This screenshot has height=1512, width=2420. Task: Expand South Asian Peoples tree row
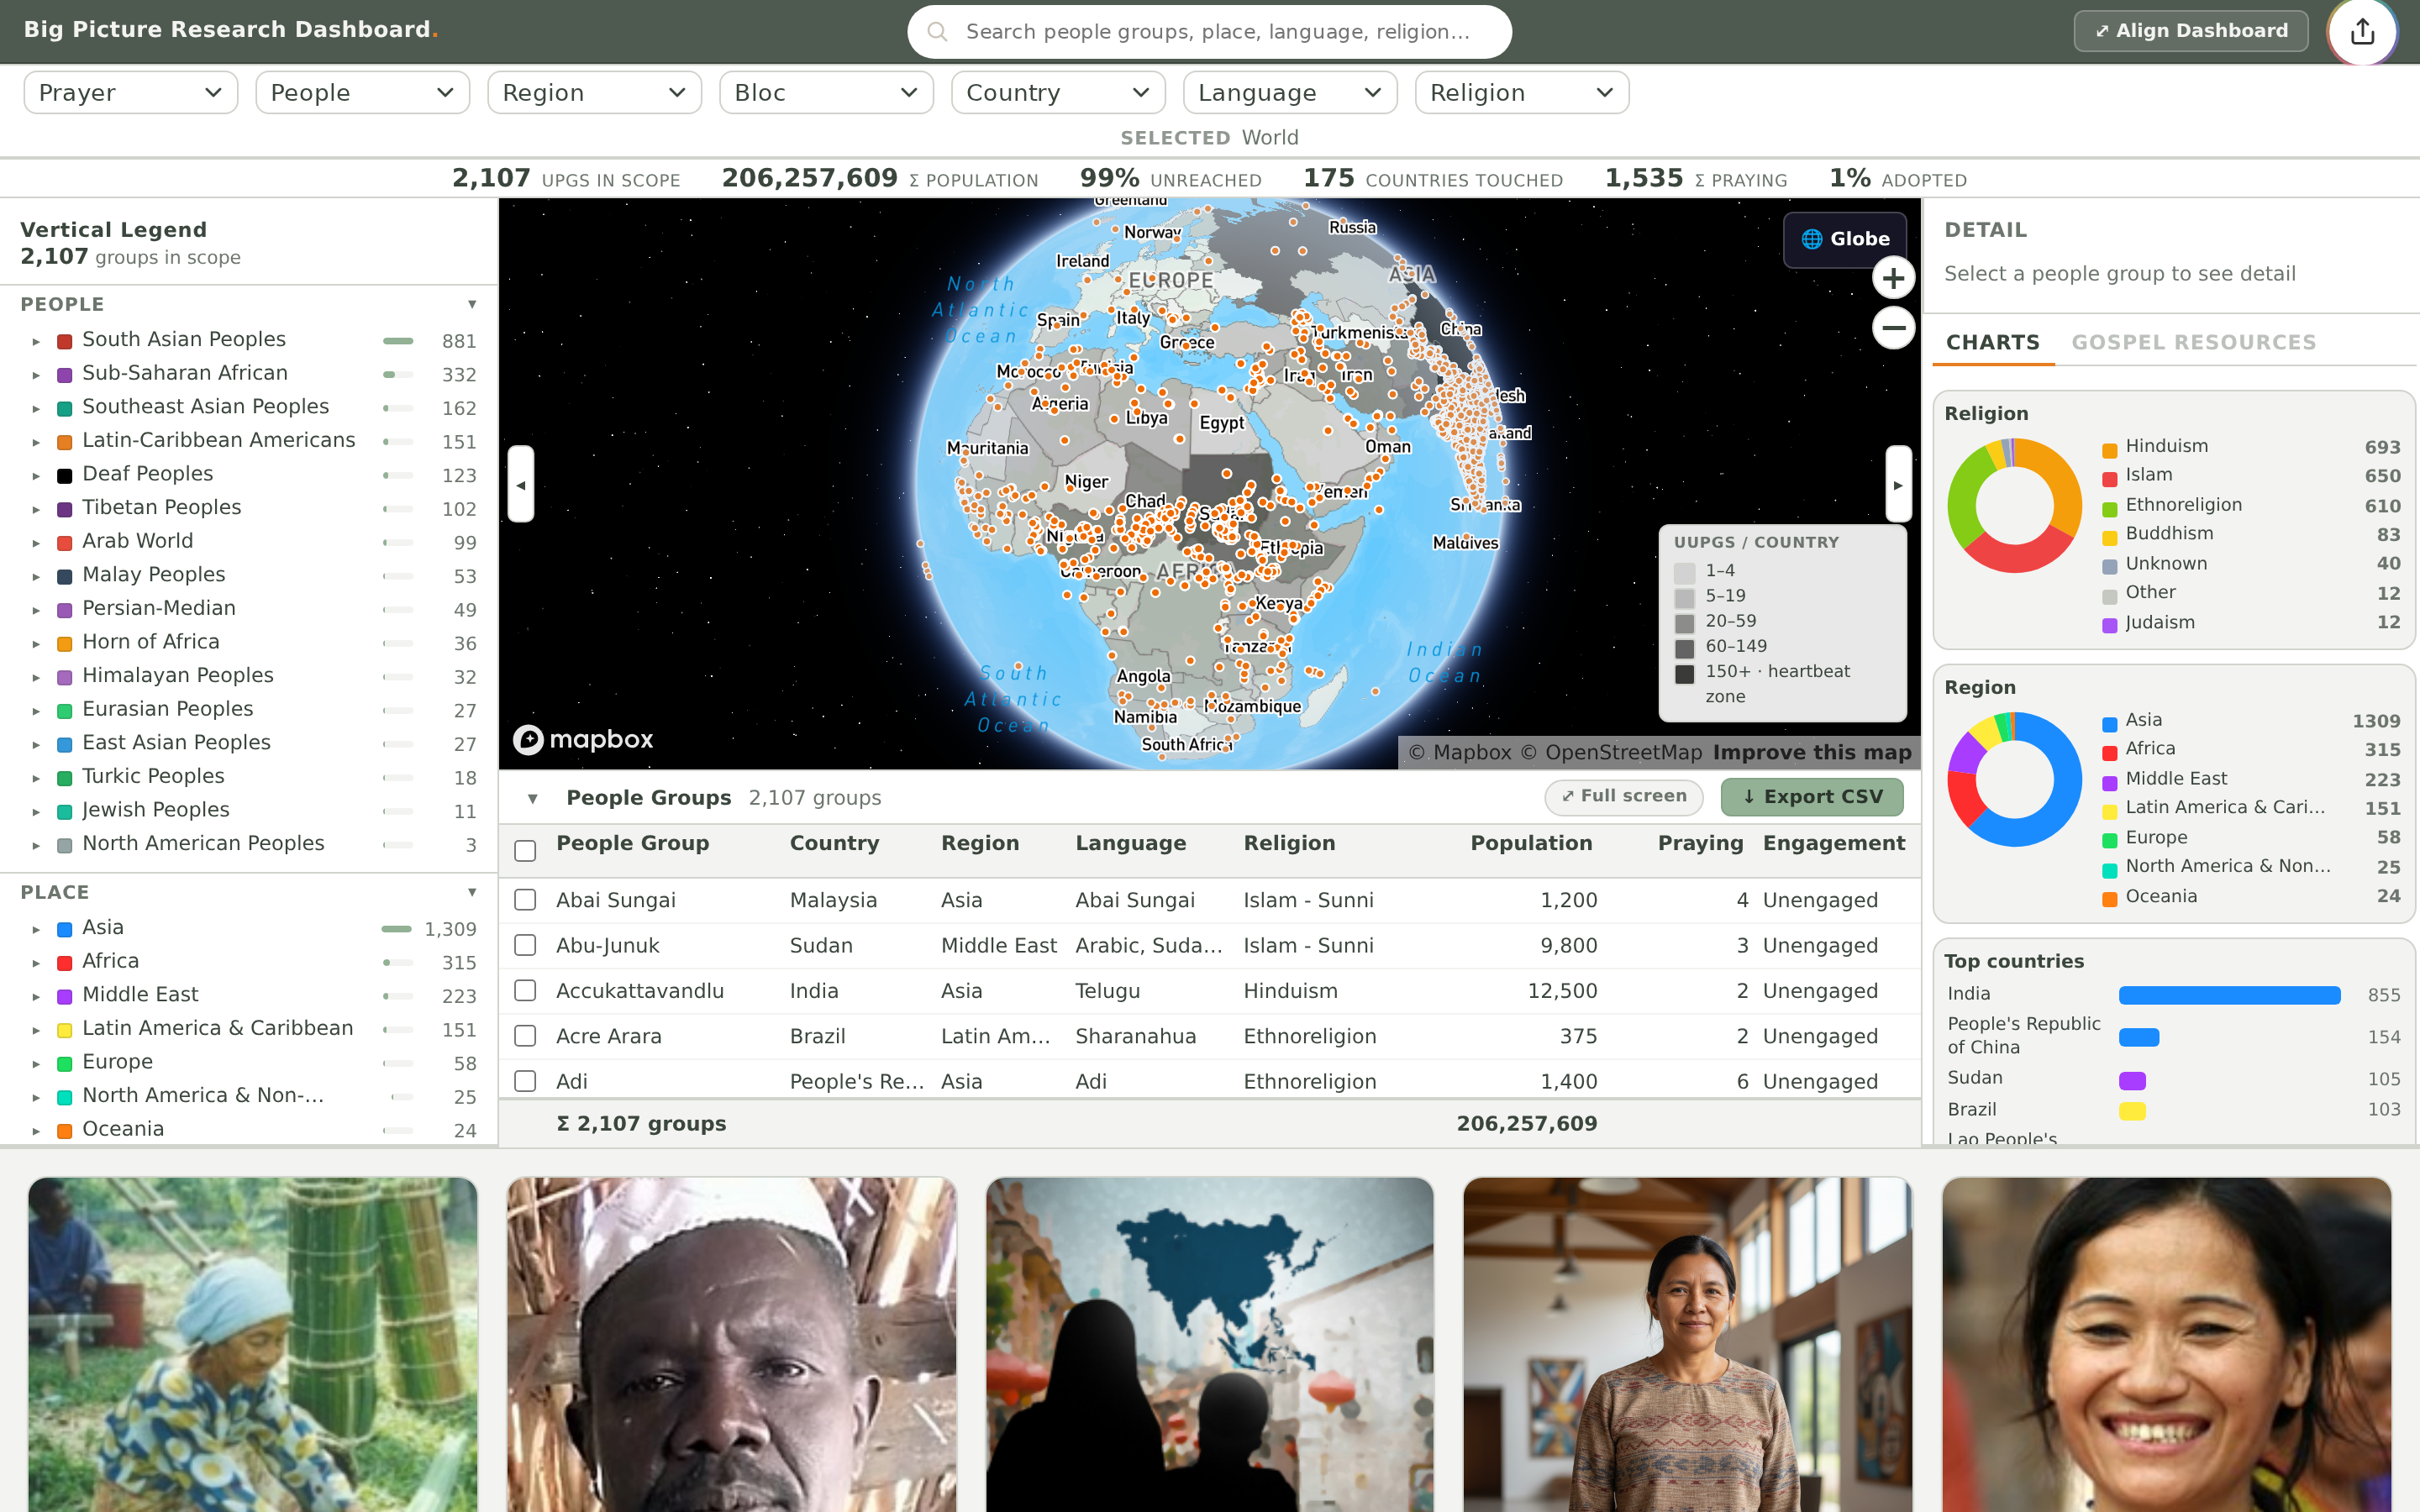coord(36,341)
